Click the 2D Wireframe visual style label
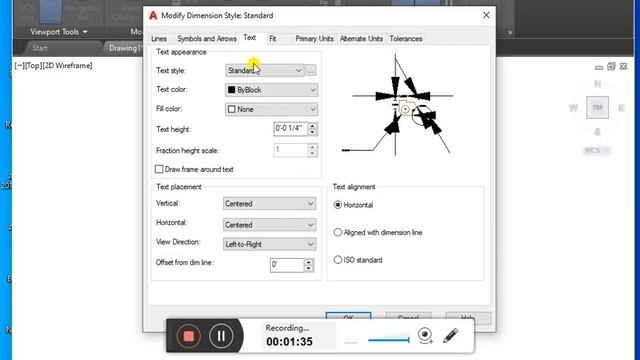Viewport: 640px width, 360px height. tap(67, 66)
